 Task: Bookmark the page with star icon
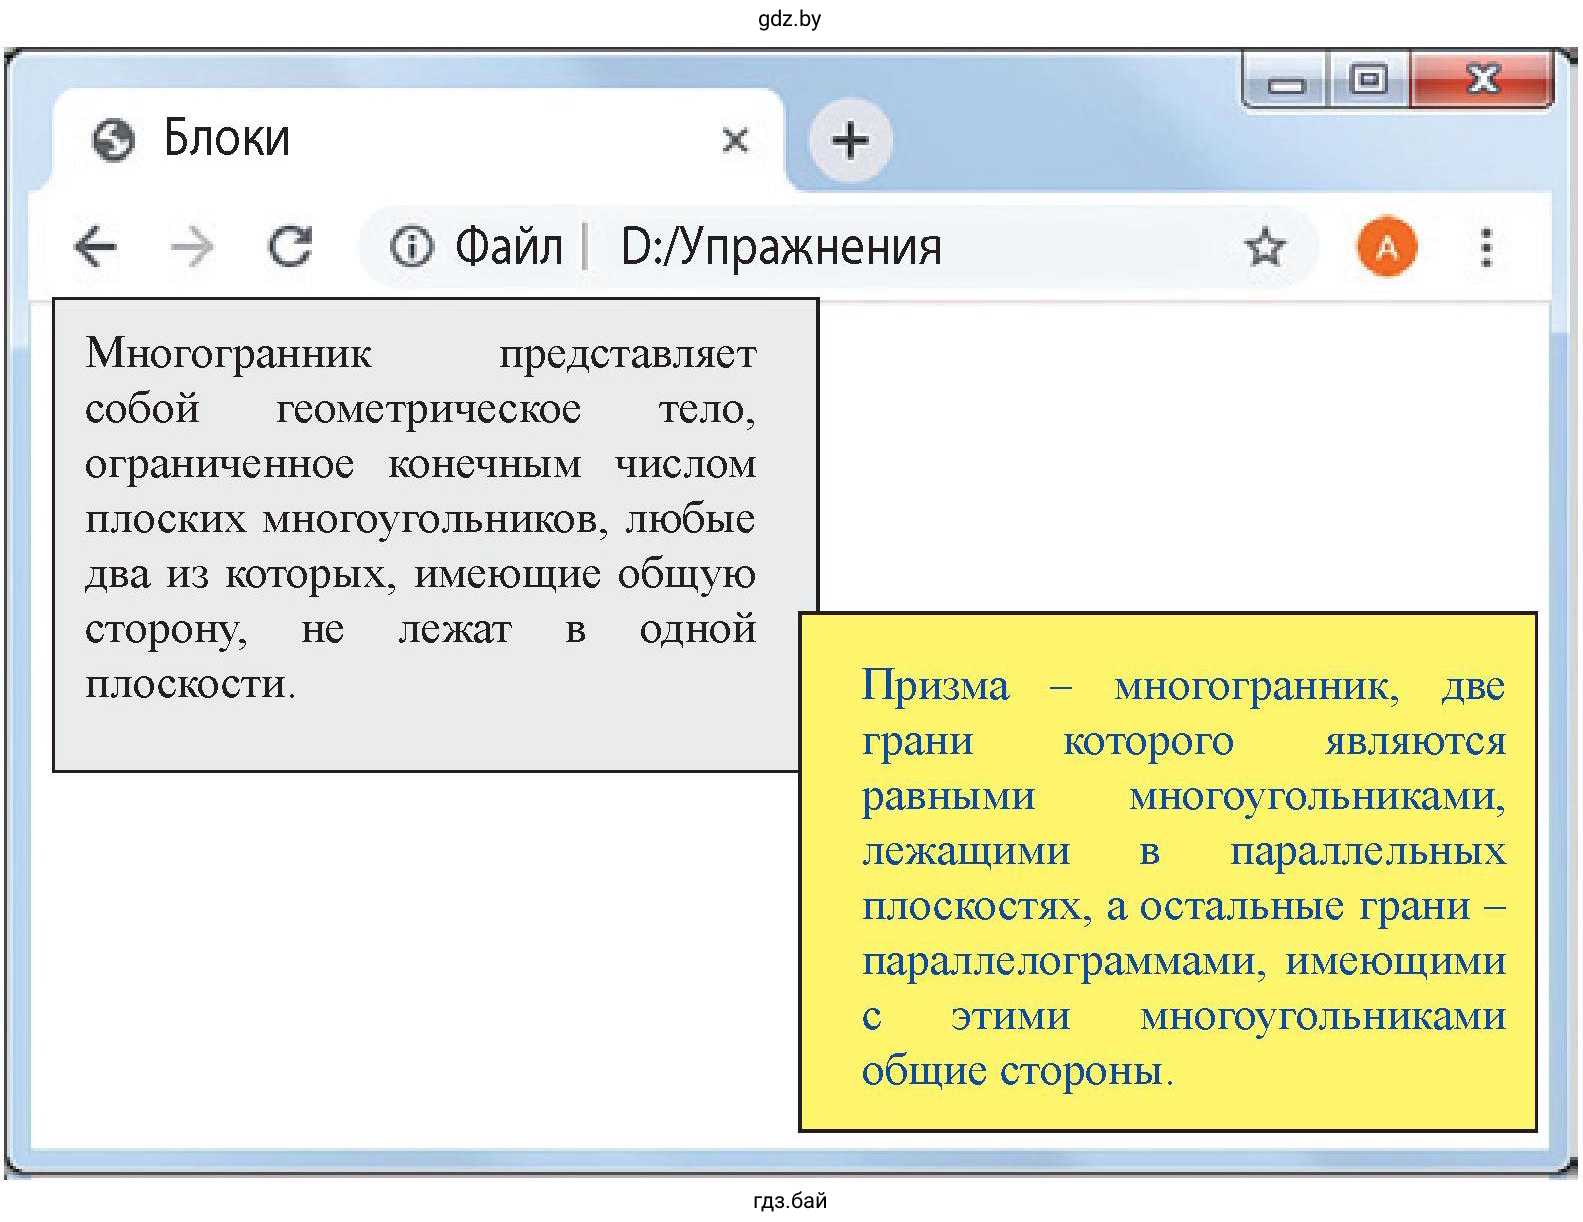click(1265, 246)
